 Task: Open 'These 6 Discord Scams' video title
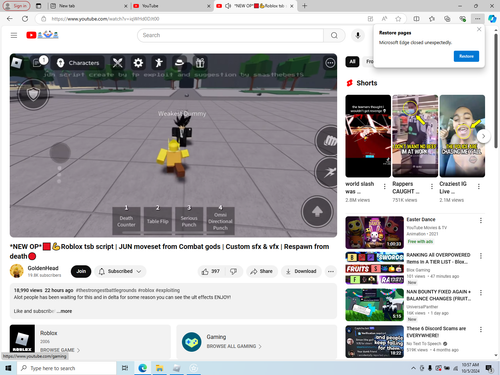436,332
